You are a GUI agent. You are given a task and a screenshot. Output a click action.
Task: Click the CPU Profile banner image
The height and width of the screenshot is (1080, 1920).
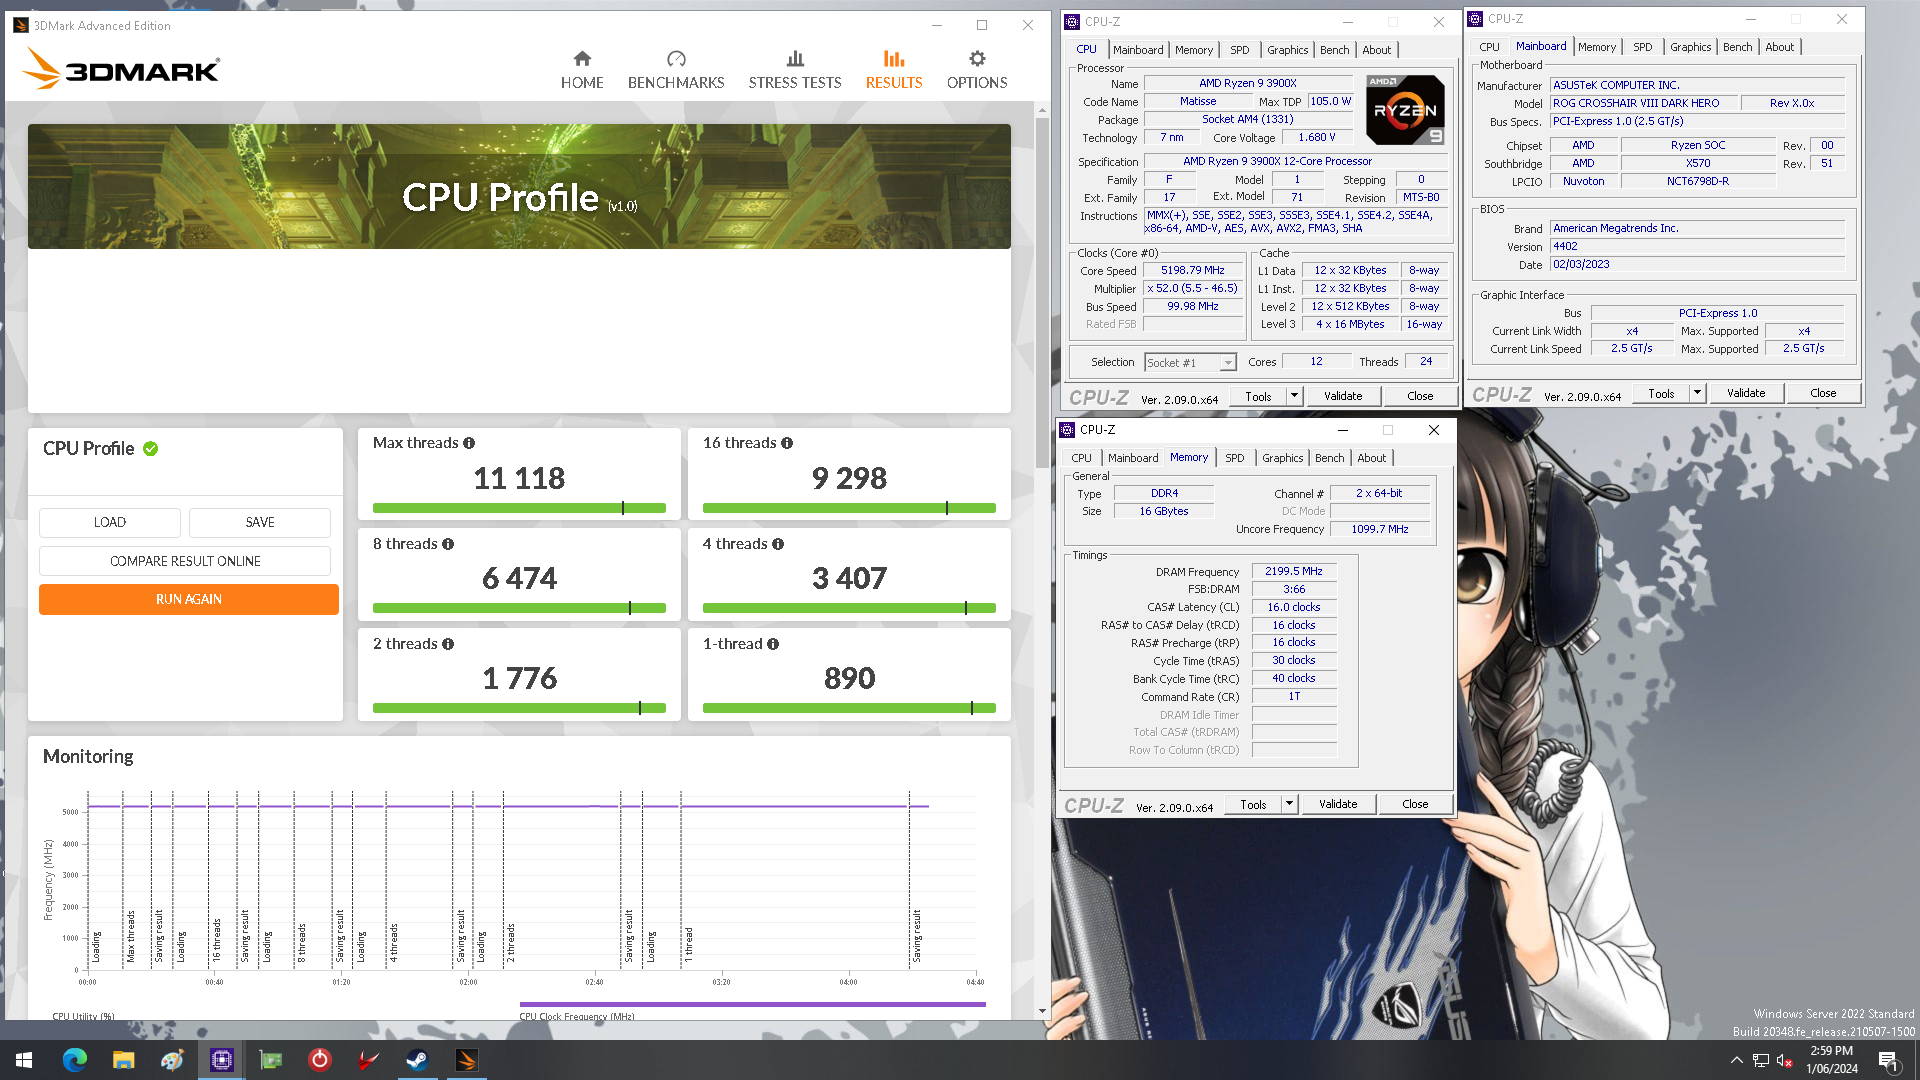point(519,186)
